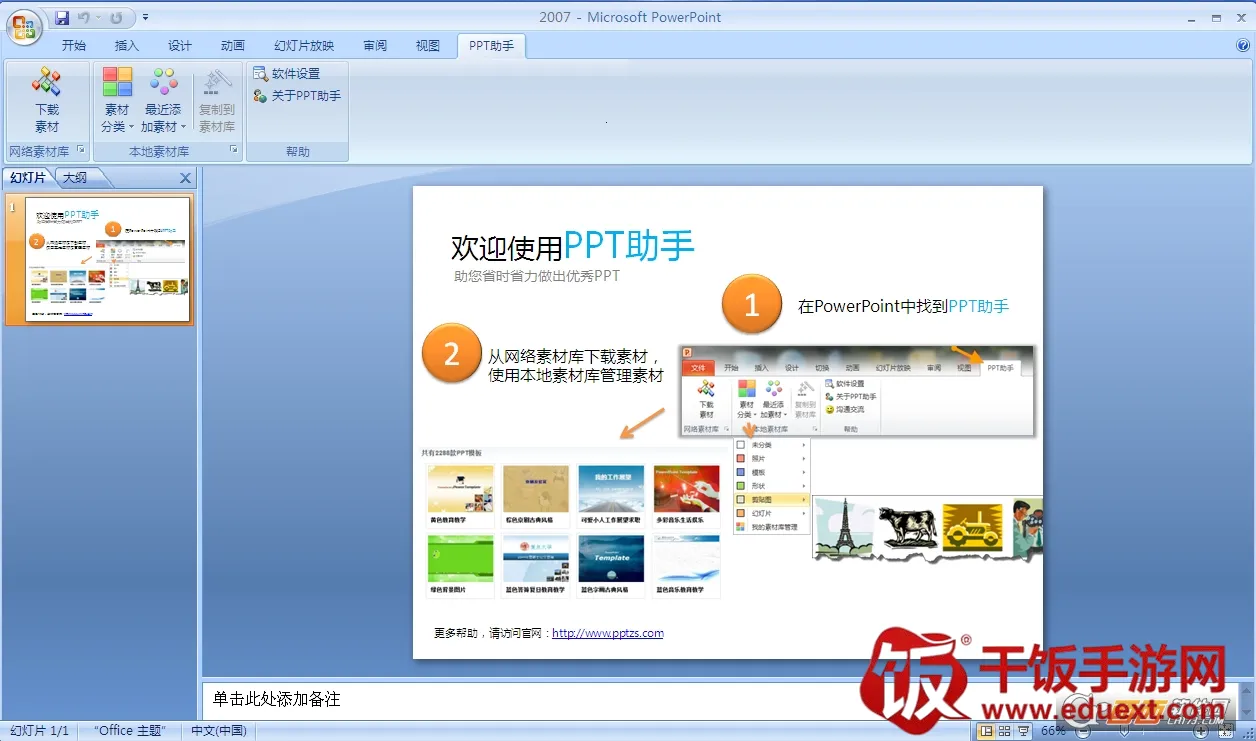Image resolution: width=1256 pixels, height=741 pixels.
Task: Click the 66% zoom level button
Action: tap(1053, 731)
